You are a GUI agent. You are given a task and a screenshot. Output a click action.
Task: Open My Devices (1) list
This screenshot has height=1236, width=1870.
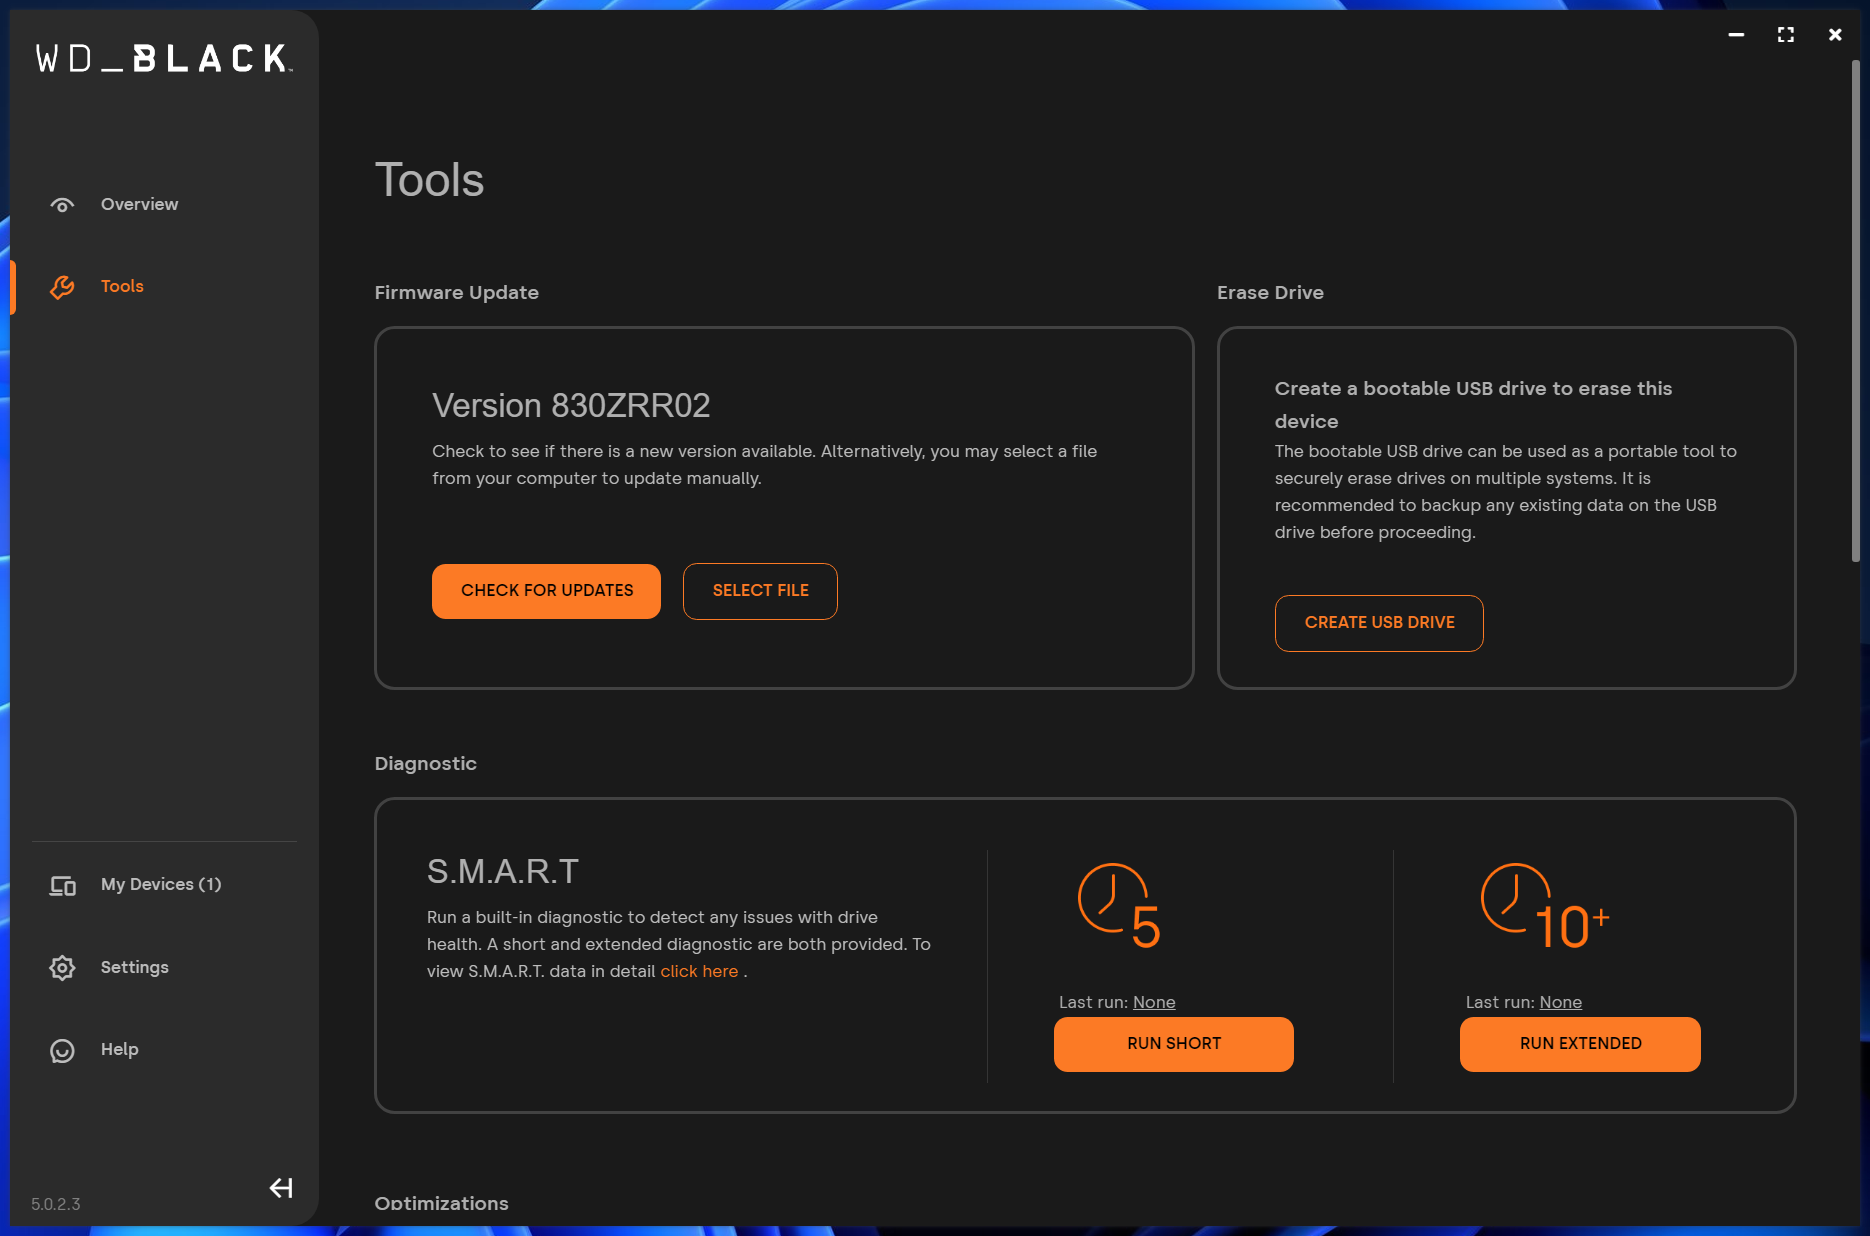[x=161, y=884]
